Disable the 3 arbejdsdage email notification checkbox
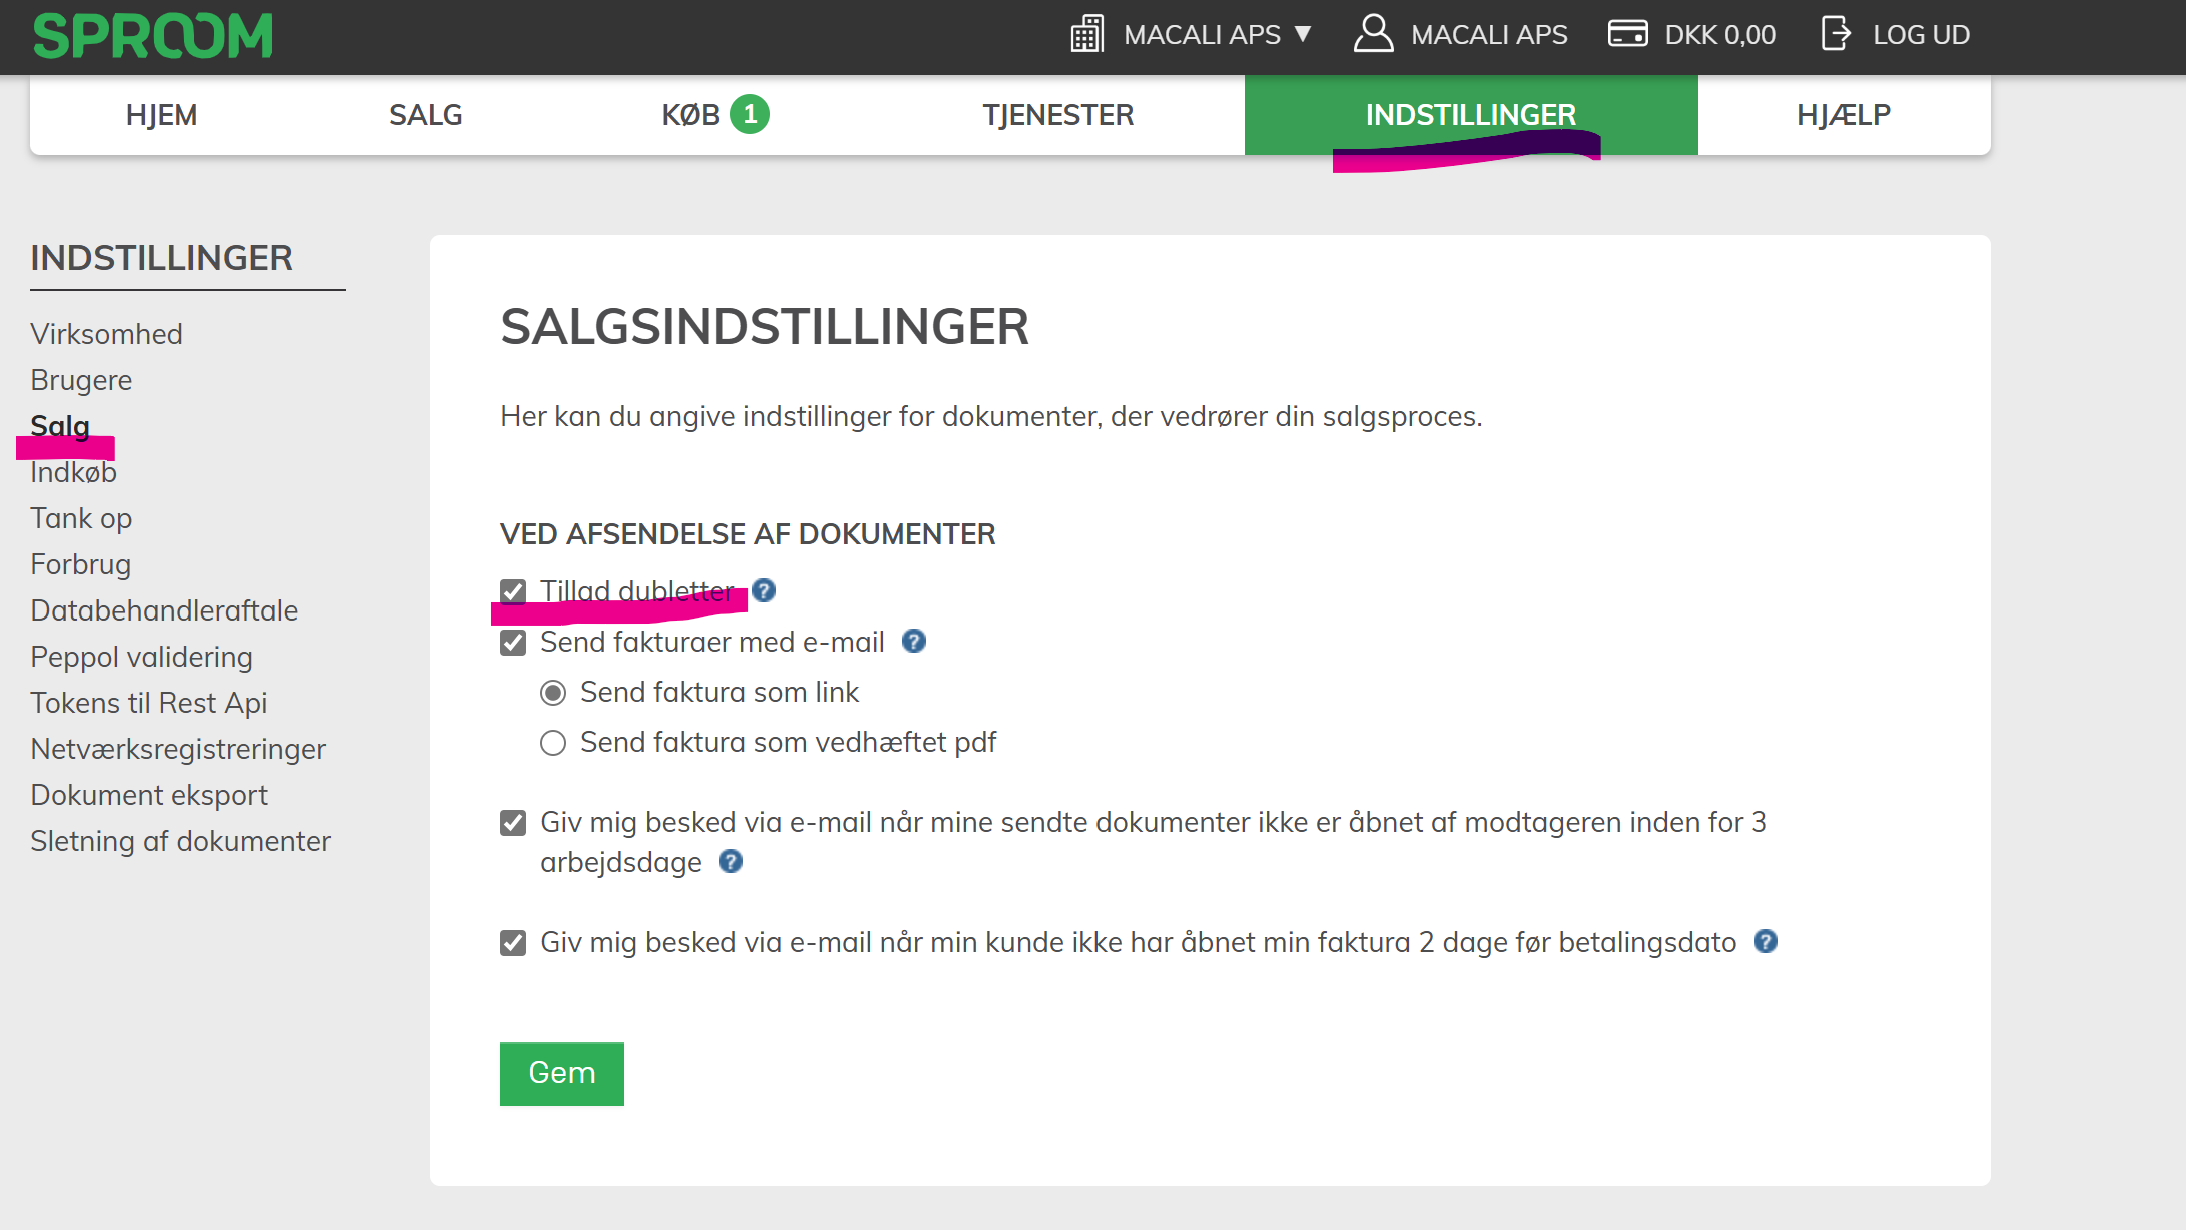 pos(513,823)
